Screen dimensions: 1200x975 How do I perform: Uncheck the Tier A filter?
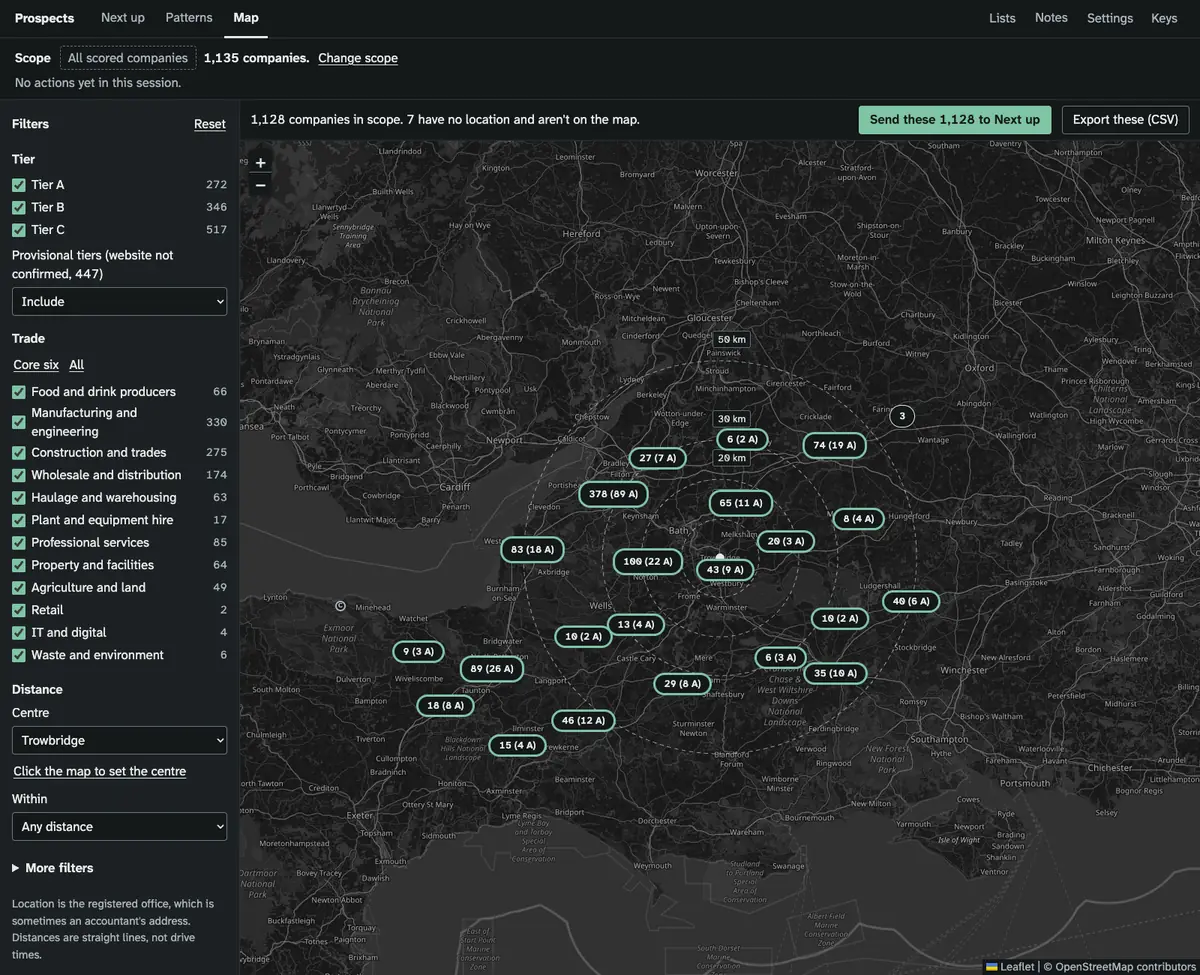(19, 185)
